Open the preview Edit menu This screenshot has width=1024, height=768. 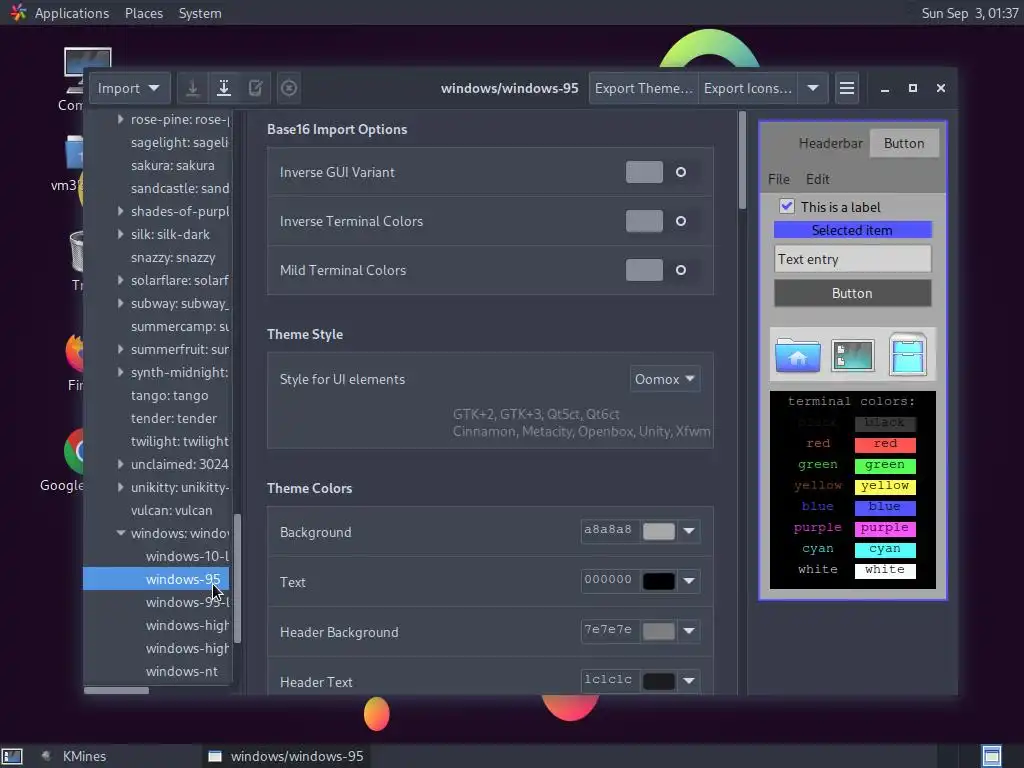click(818, 179)
